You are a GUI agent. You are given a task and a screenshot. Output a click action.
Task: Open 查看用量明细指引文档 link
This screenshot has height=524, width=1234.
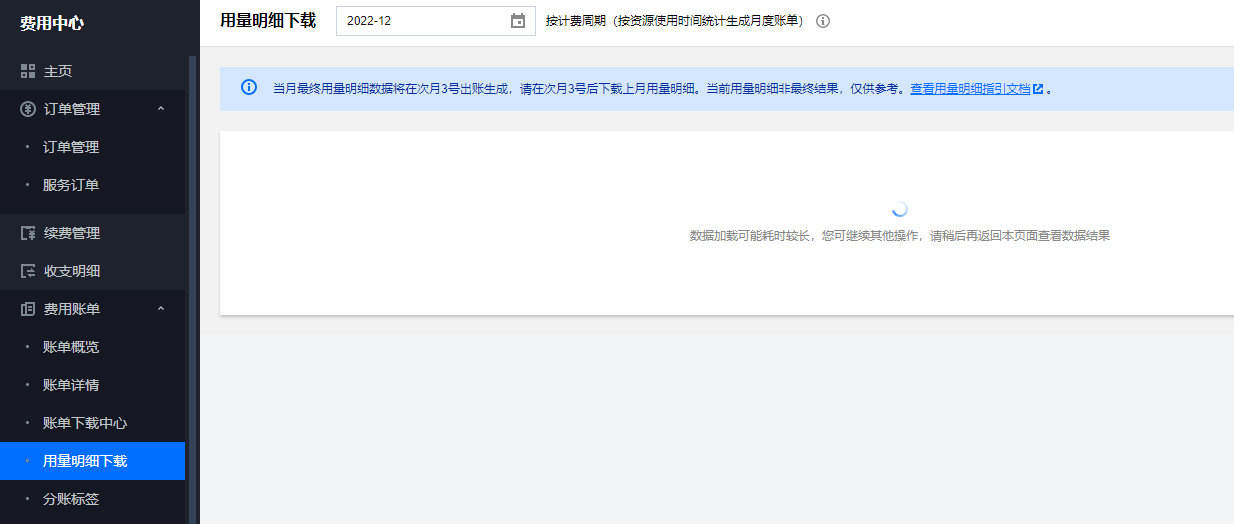point(969,89)
